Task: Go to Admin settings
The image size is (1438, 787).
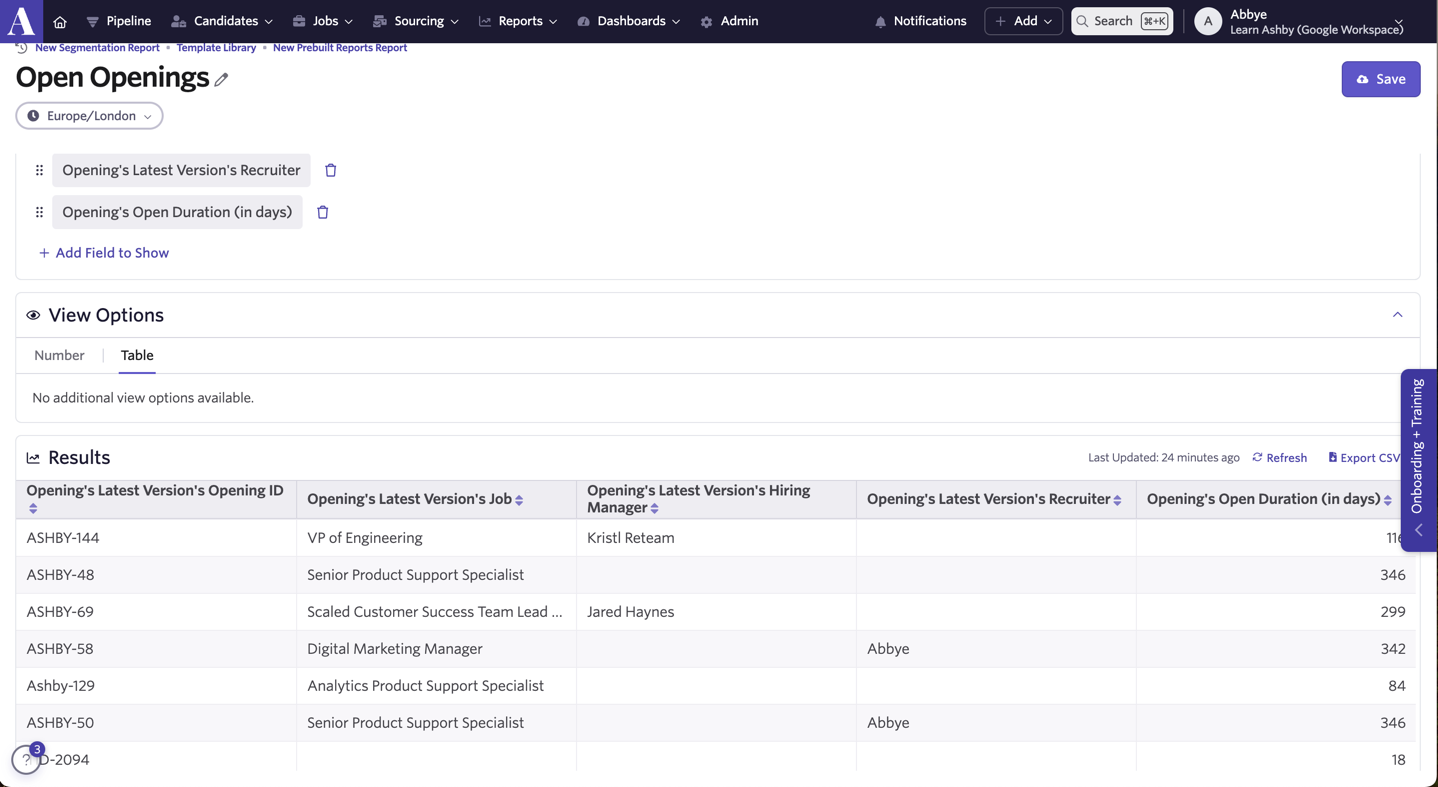Action: [x=729, y=21]
